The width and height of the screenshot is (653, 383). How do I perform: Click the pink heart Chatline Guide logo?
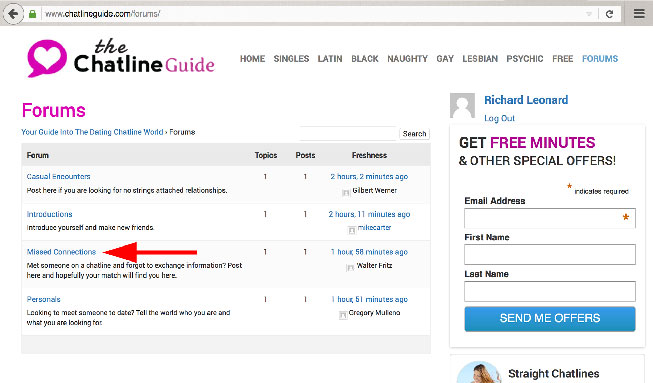pyautogui.click(x=47, y=58)
